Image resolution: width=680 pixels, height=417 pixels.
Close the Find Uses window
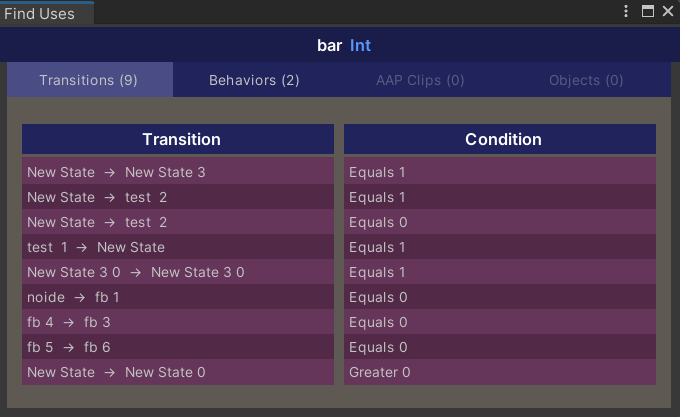[668, 11]
